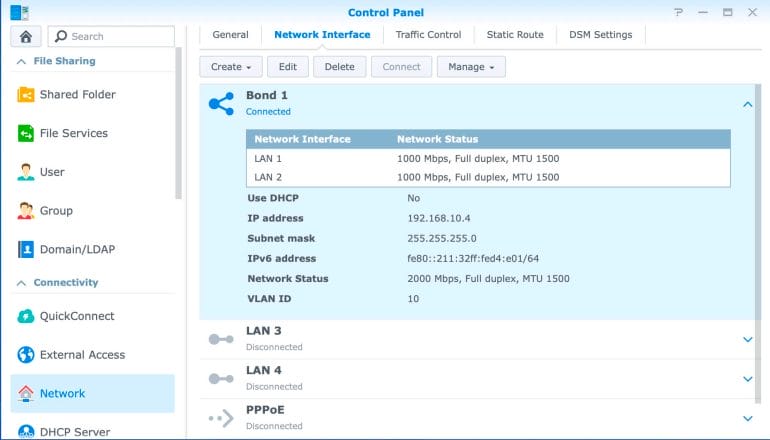The height and width of the screenshot is (440, 770).
Task: Expand the LAN 4 details
Action: pos(747,379)
